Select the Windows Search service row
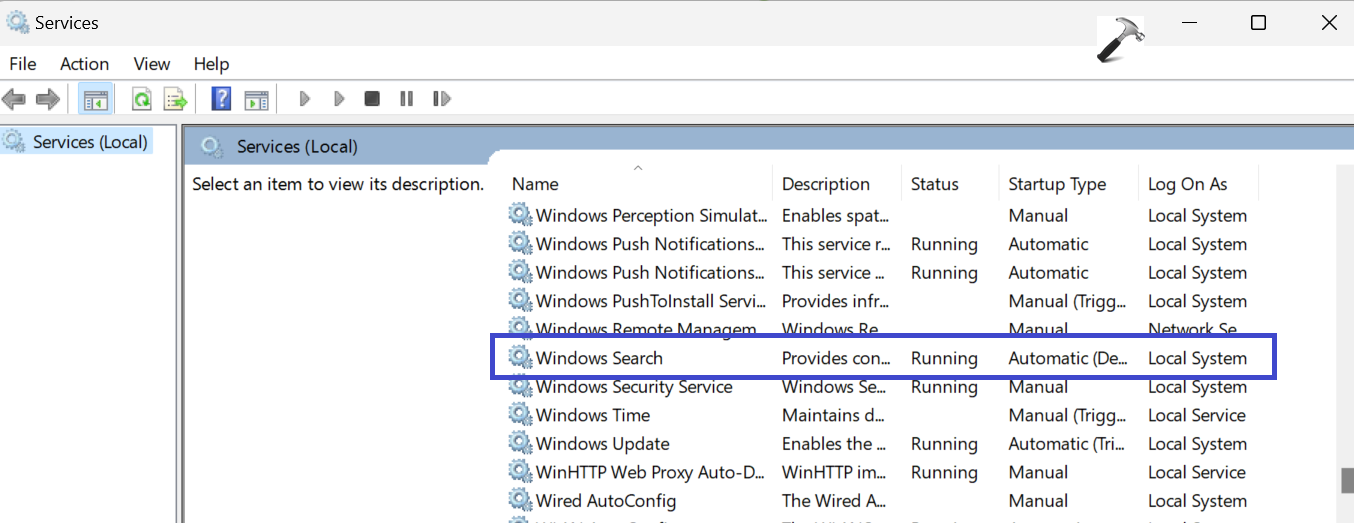The height and width of the screenshot is (523, 1354). (x=599, y=358)
